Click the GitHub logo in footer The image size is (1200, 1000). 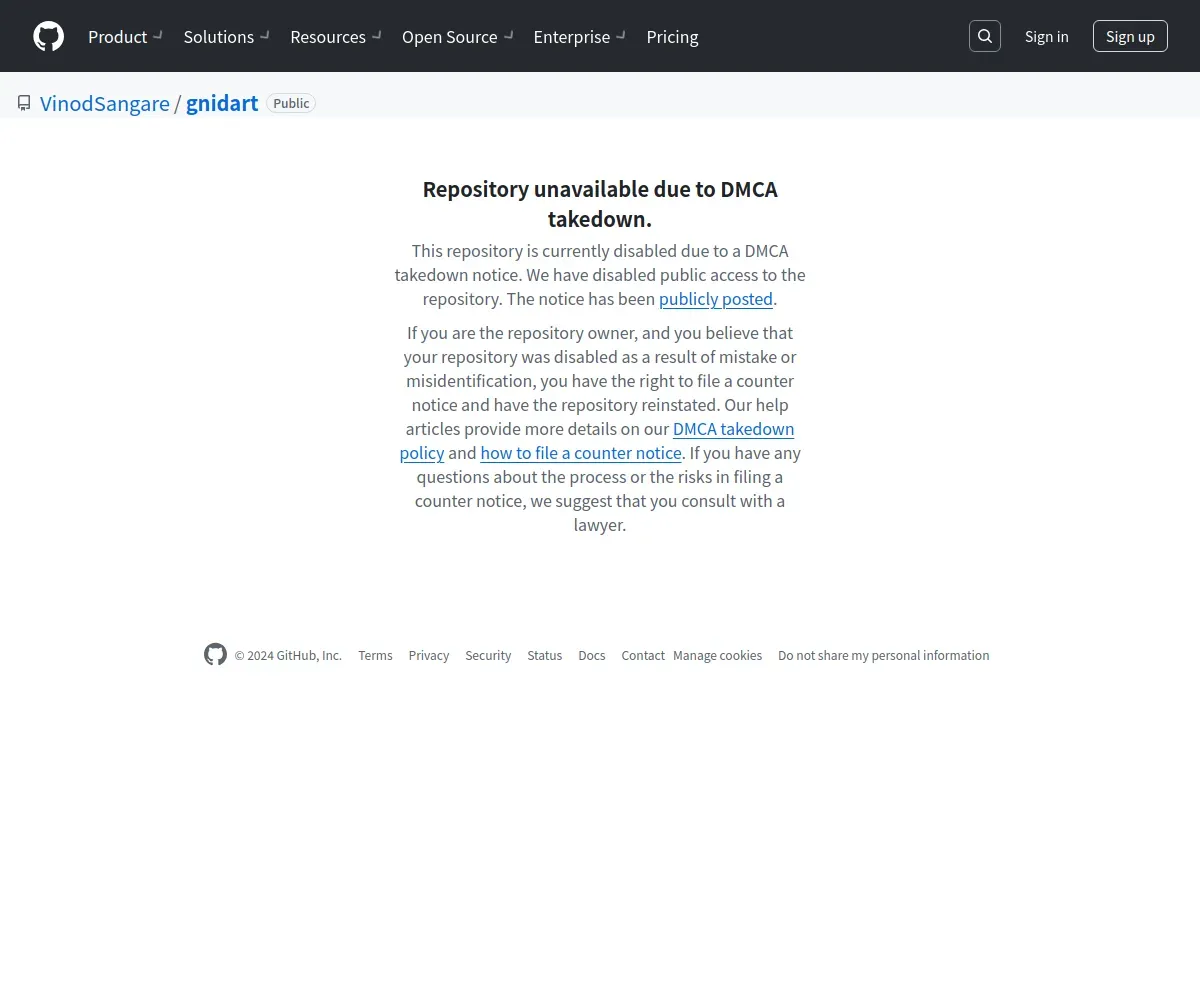point(215,655)
